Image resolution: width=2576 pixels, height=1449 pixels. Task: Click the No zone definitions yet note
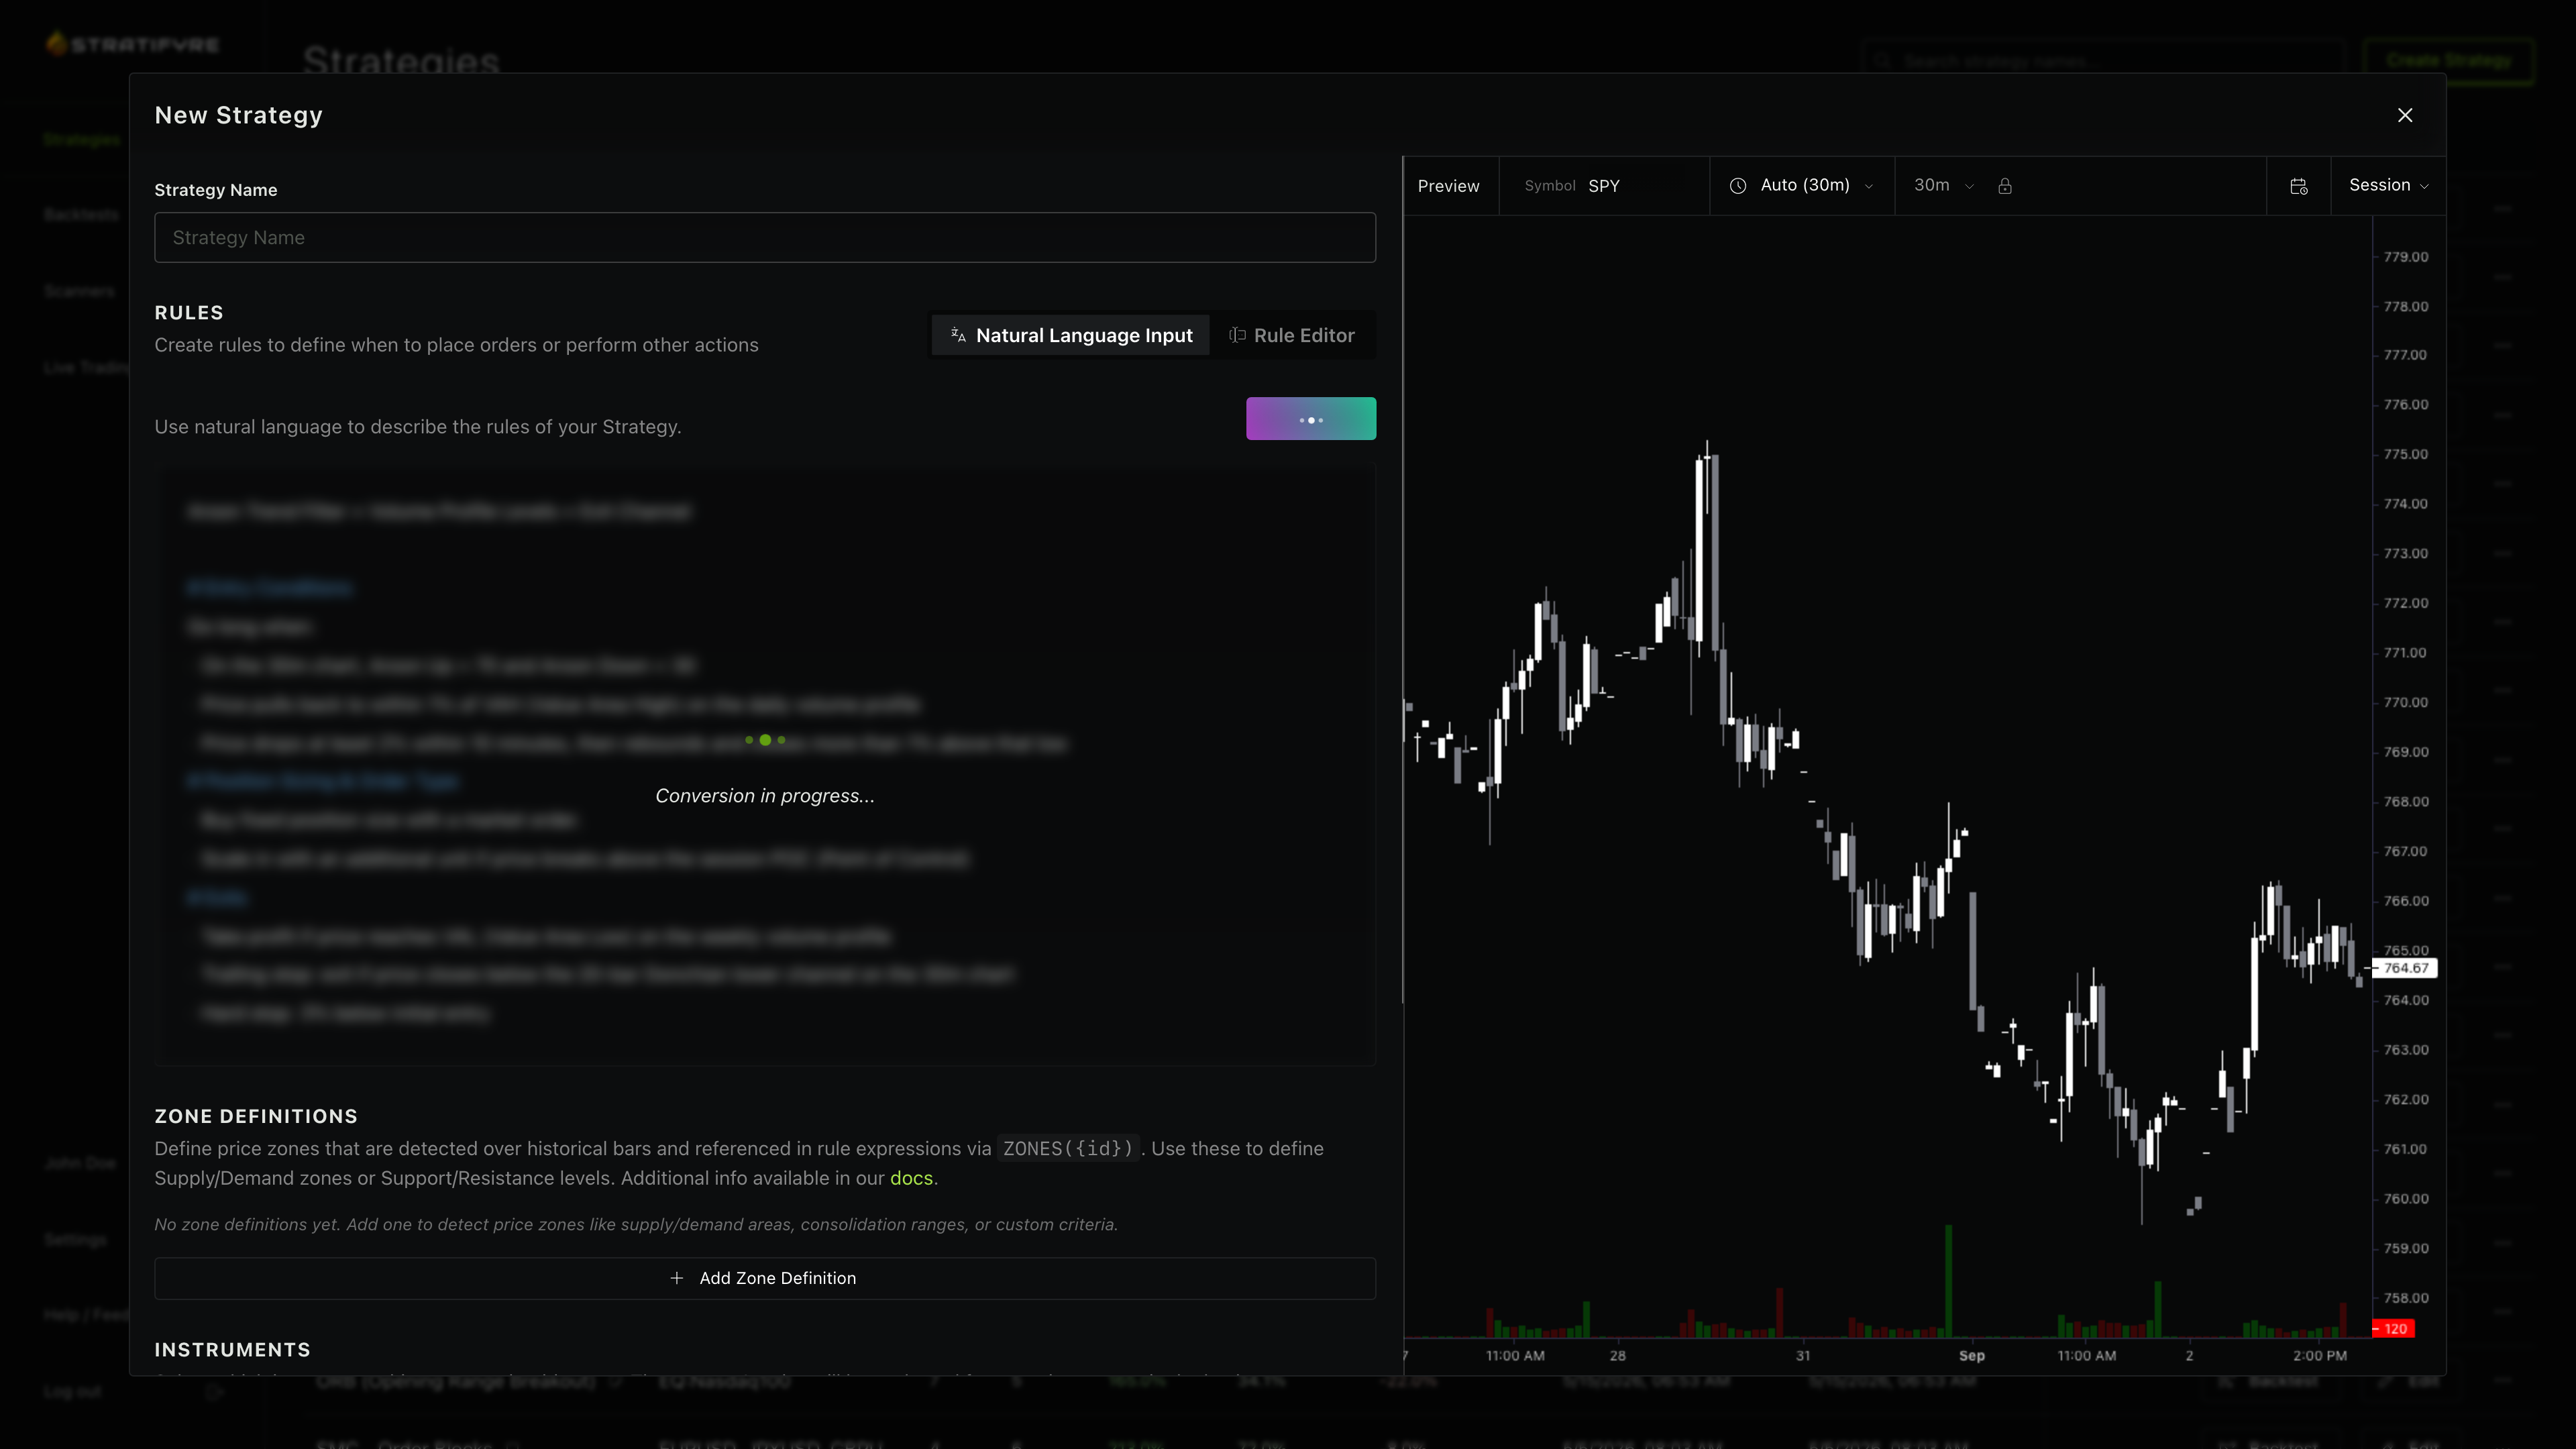[x=636, y=1224]
